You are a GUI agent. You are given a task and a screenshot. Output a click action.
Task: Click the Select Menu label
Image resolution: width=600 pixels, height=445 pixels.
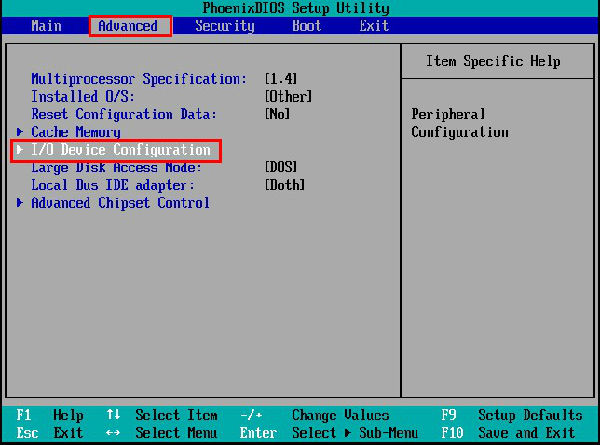point(176,433)
